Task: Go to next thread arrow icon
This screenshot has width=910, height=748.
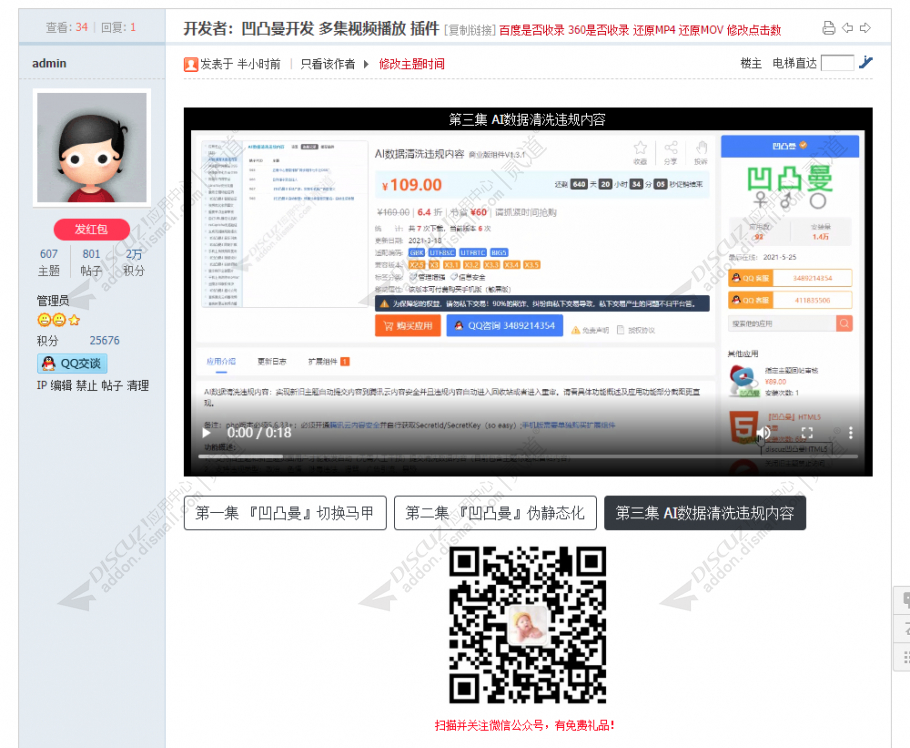Action: (865, 27)
